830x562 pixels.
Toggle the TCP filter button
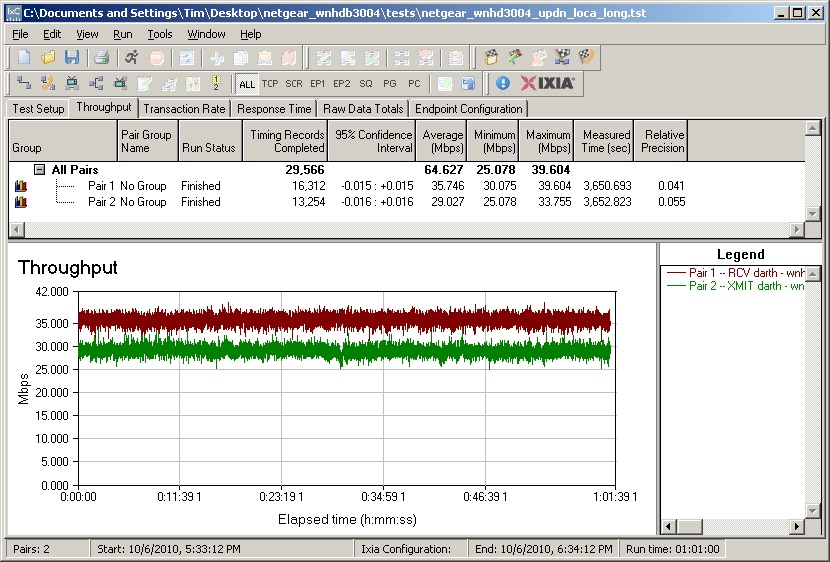tap(270, 84)
